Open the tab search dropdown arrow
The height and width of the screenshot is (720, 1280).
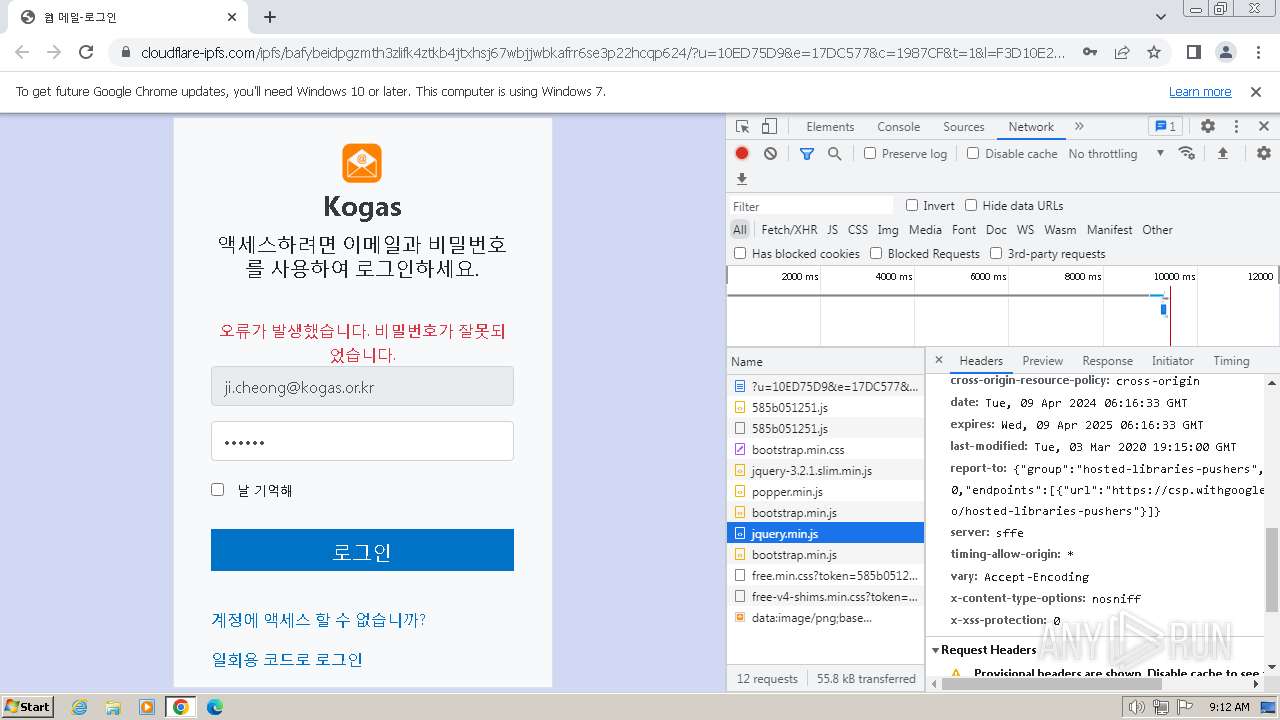(1161, 17)
